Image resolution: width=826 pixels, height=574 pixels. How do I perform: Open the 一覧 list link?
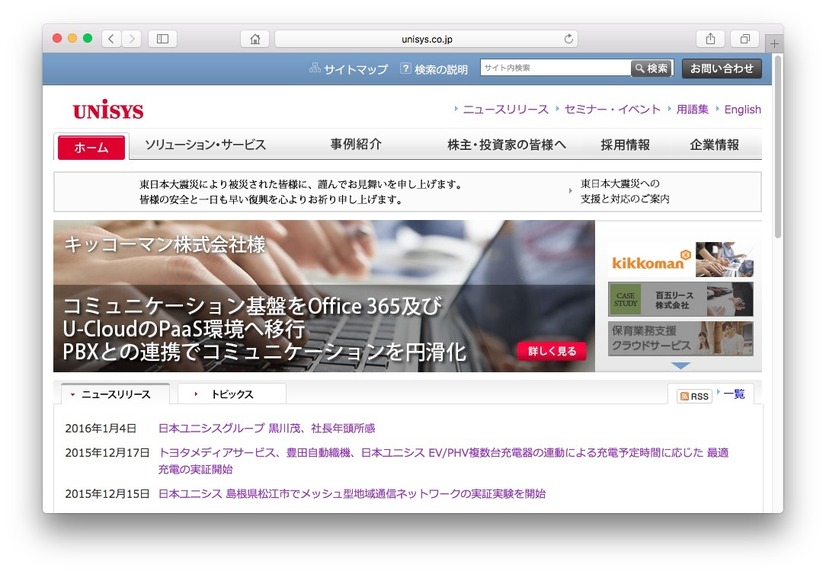click(x=733, y=394)
